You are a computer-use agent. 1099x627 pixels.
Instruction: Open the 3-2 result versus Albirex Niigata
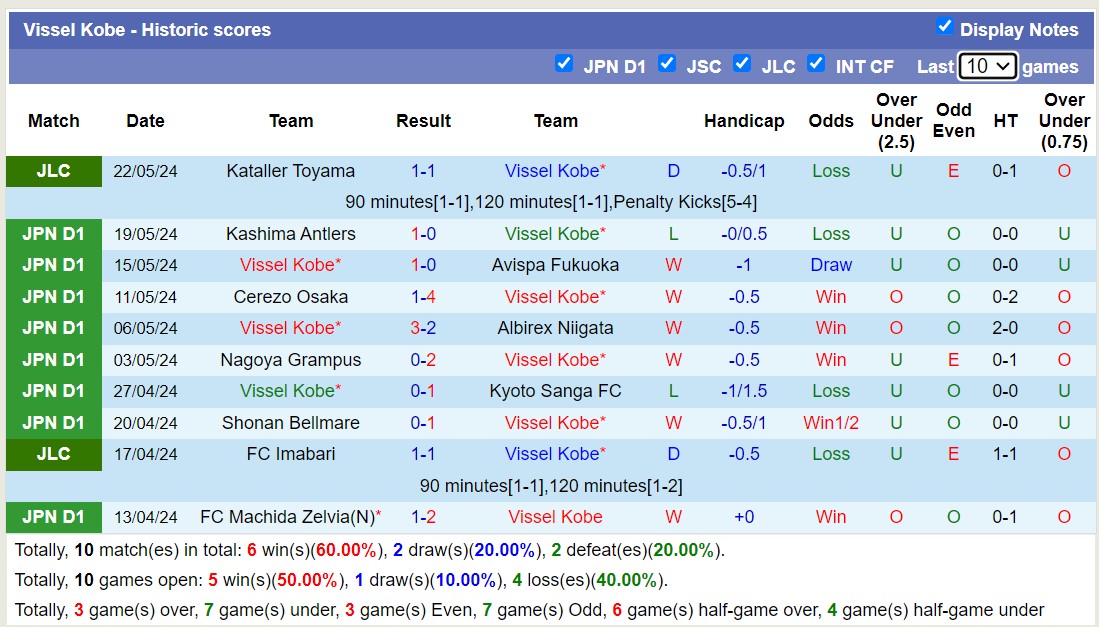[423, 328]
